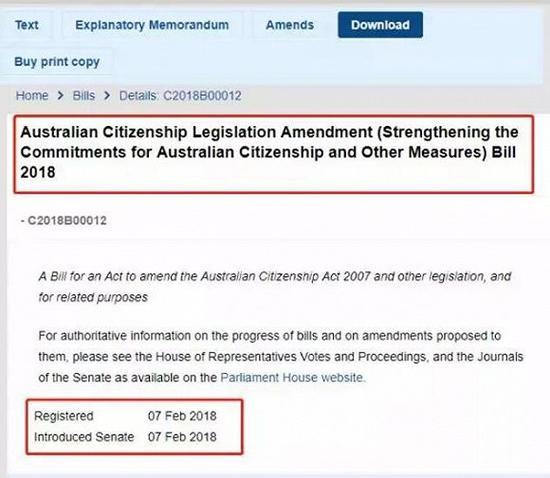Click the italic 'for related purposes' line

[x=93, y=297]
